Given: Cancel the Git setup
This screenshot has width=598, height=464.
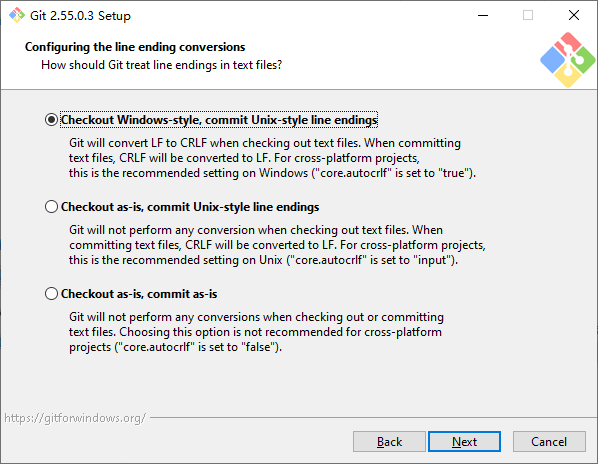Looking at the screenshot, I should [x=549, y=442].
